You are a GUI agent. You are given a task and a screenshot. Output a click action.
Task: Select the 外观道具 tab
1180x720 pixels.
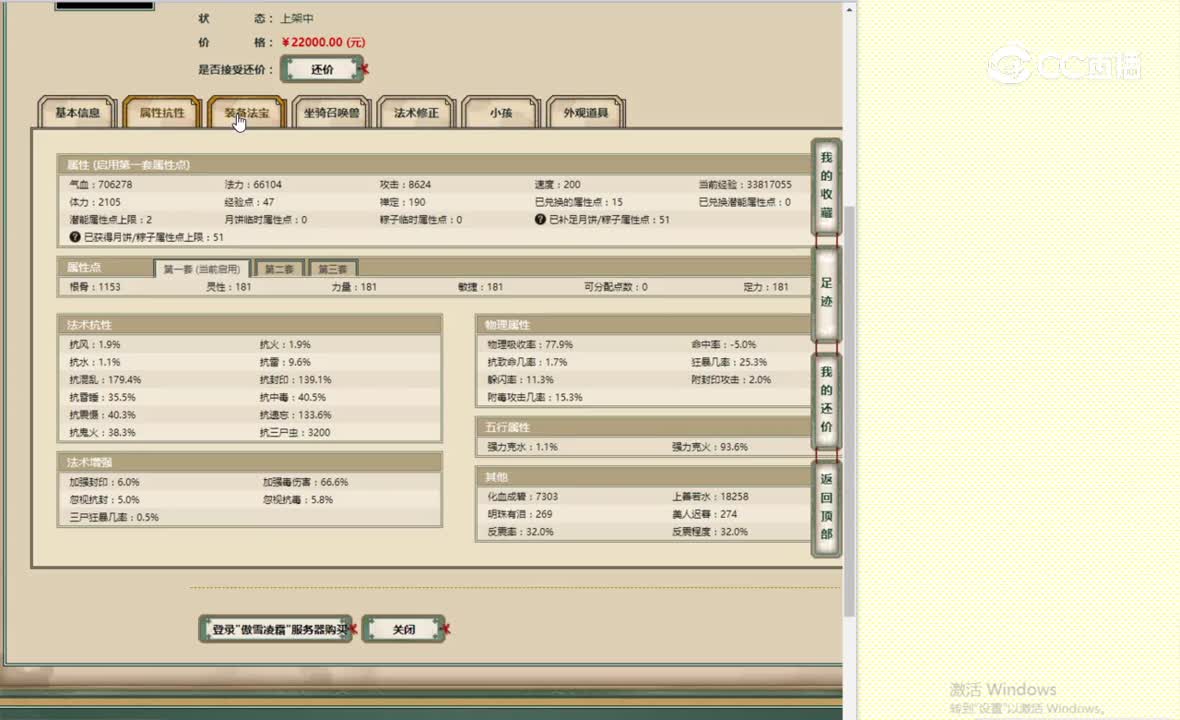coord(585,112)
